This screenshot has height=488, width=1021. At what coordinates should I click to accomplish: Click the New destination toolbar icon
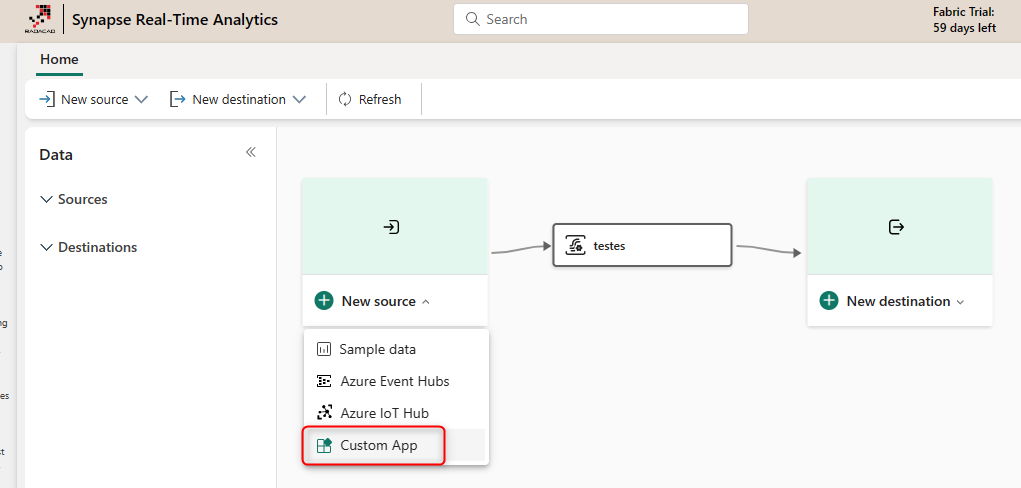point(178,99)
